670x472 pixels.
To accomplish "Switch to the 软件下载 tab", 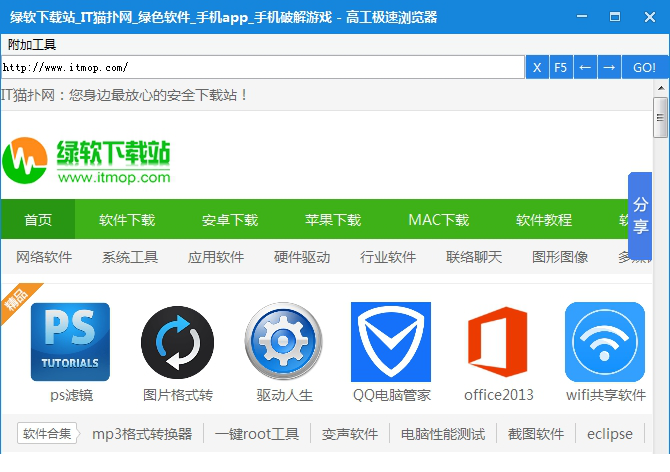I will [x=127, y=220].
